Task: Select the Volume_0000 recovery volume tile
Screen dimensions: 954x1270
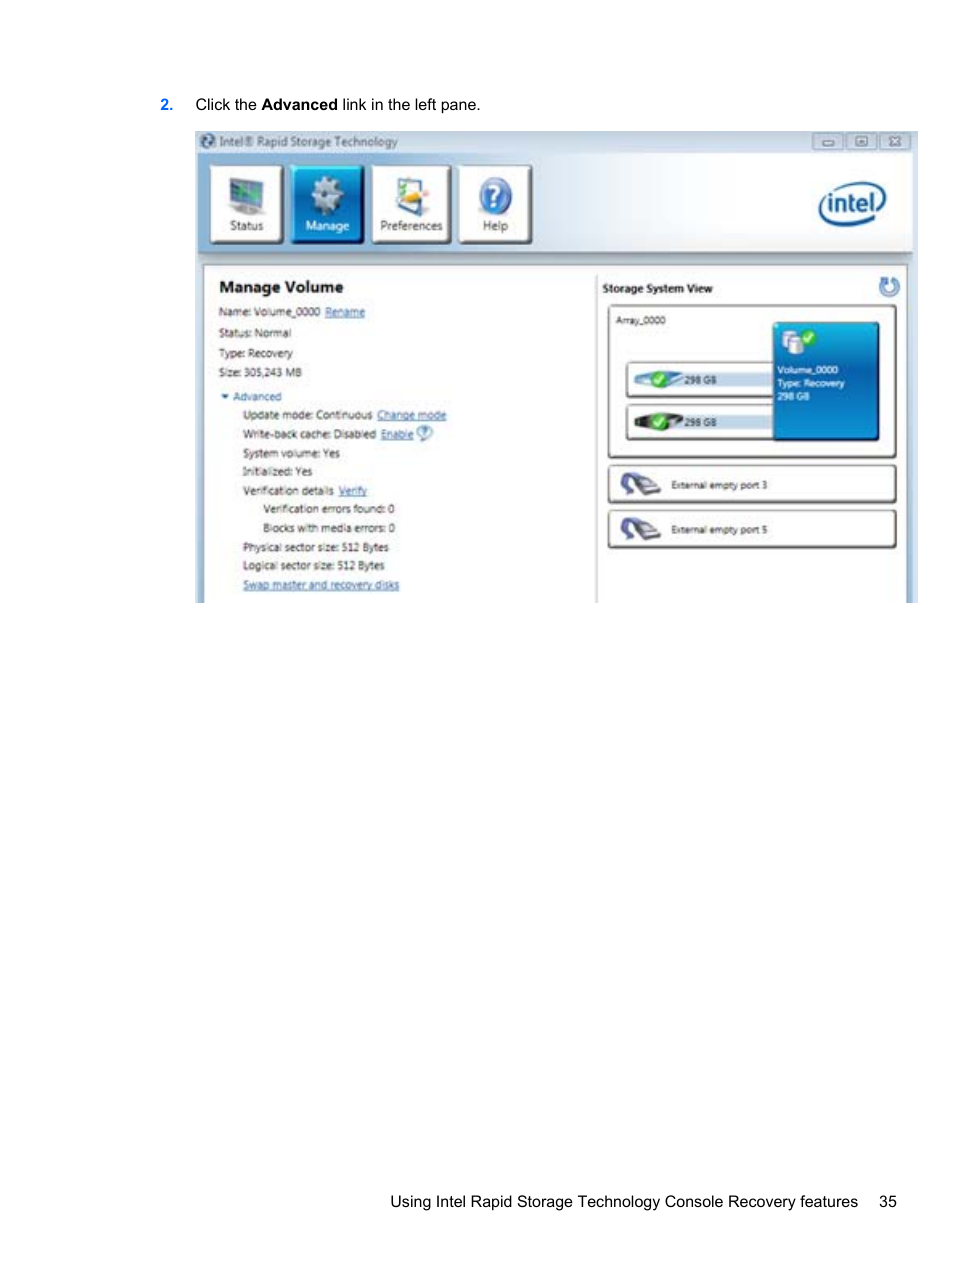Action: pyautogui.click(x=825, y=381)
